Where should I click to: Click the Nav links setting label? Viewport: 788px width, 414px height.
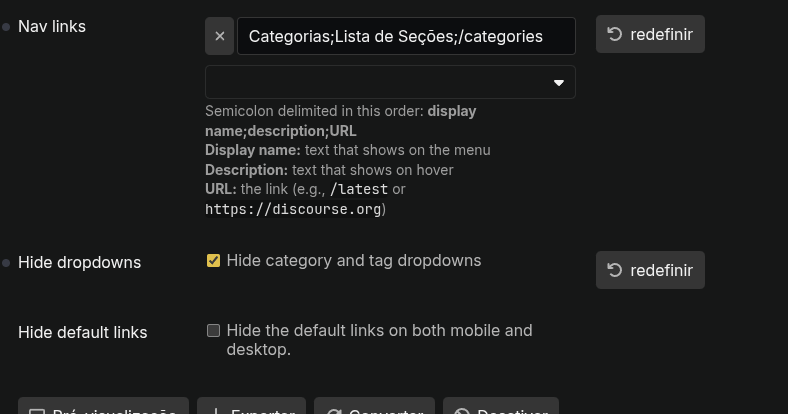pyautogui.click(x=52, y=27)
